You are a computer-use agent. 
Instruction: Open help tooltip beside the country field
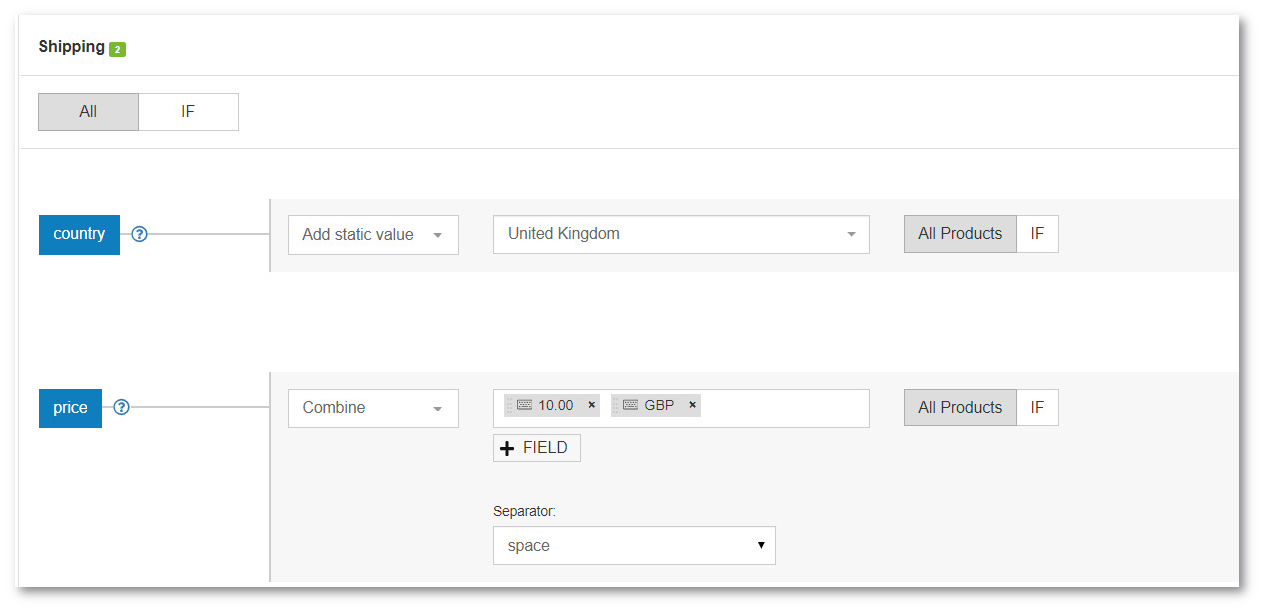[x=138, y=234]
